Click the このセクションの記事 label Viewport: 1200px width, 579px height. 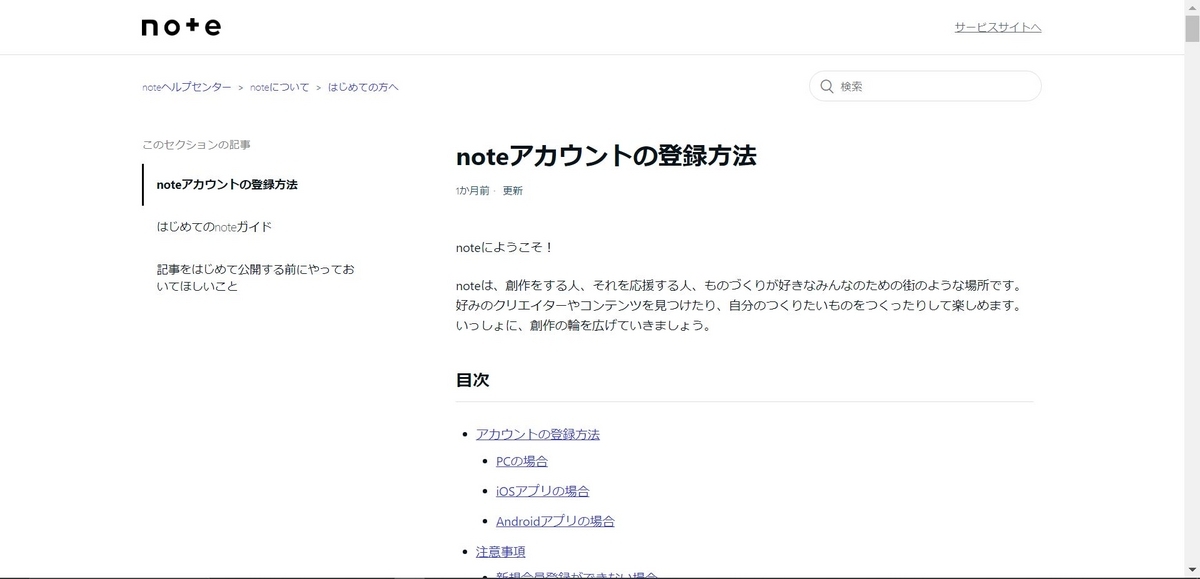pos(196,145)
